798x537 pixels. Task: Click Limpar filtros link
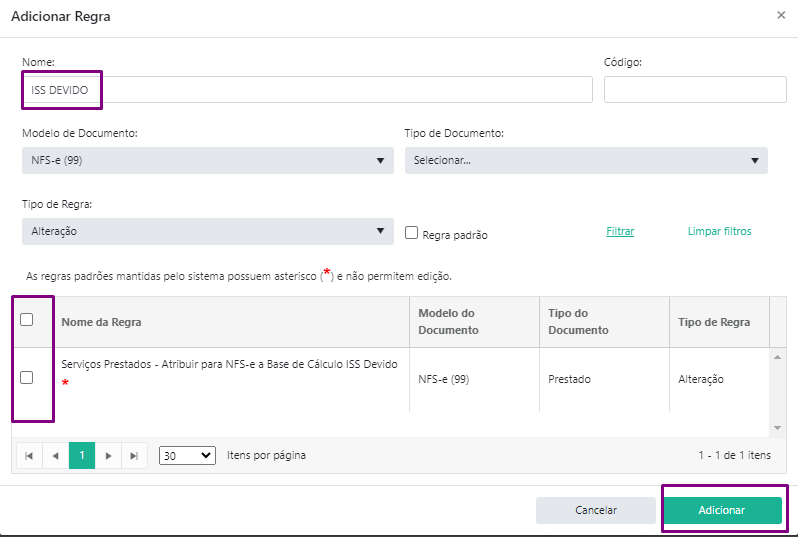[719, 231]
